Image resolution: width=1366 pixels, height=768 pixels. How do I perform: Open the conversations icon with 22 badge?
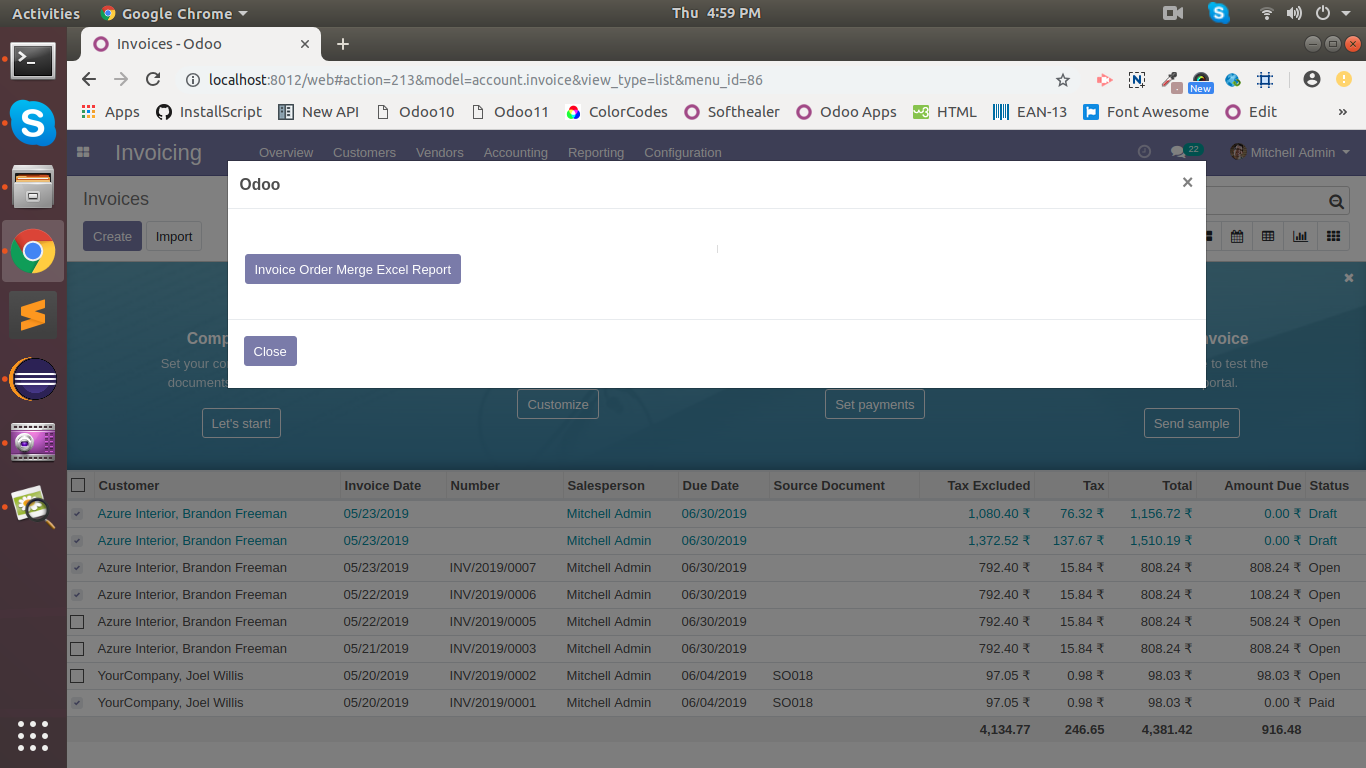pos(1178,152)
